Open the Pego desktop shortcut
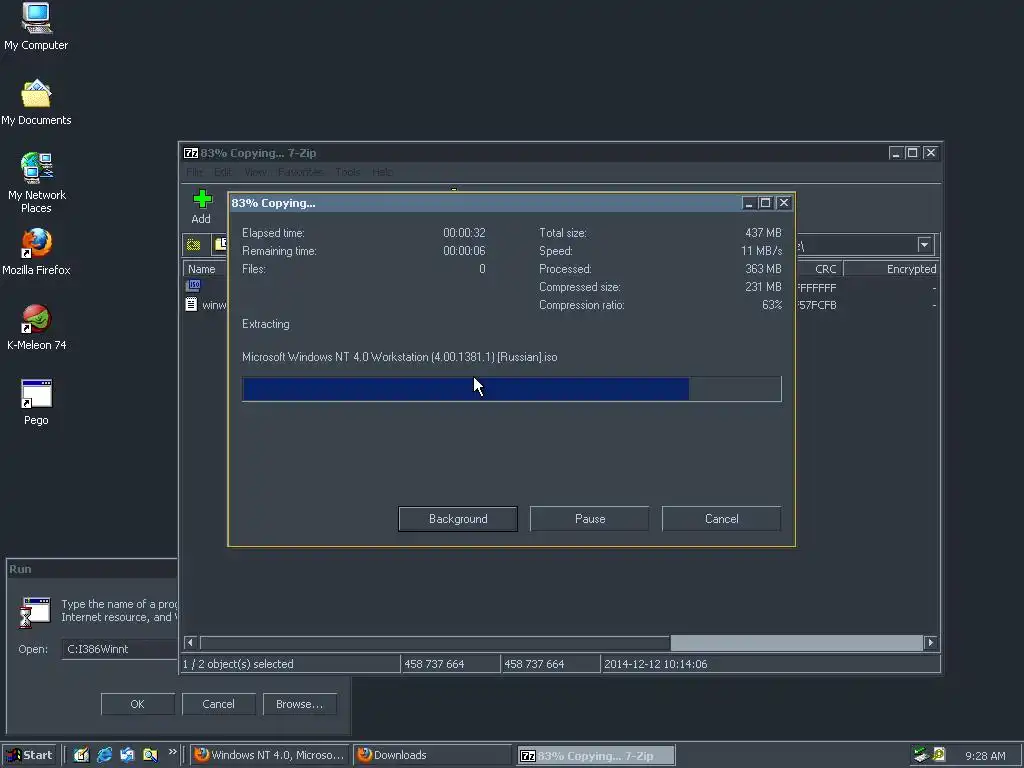Image resolution: width=1024 pixels, height=768 pixels. (36, 402)
